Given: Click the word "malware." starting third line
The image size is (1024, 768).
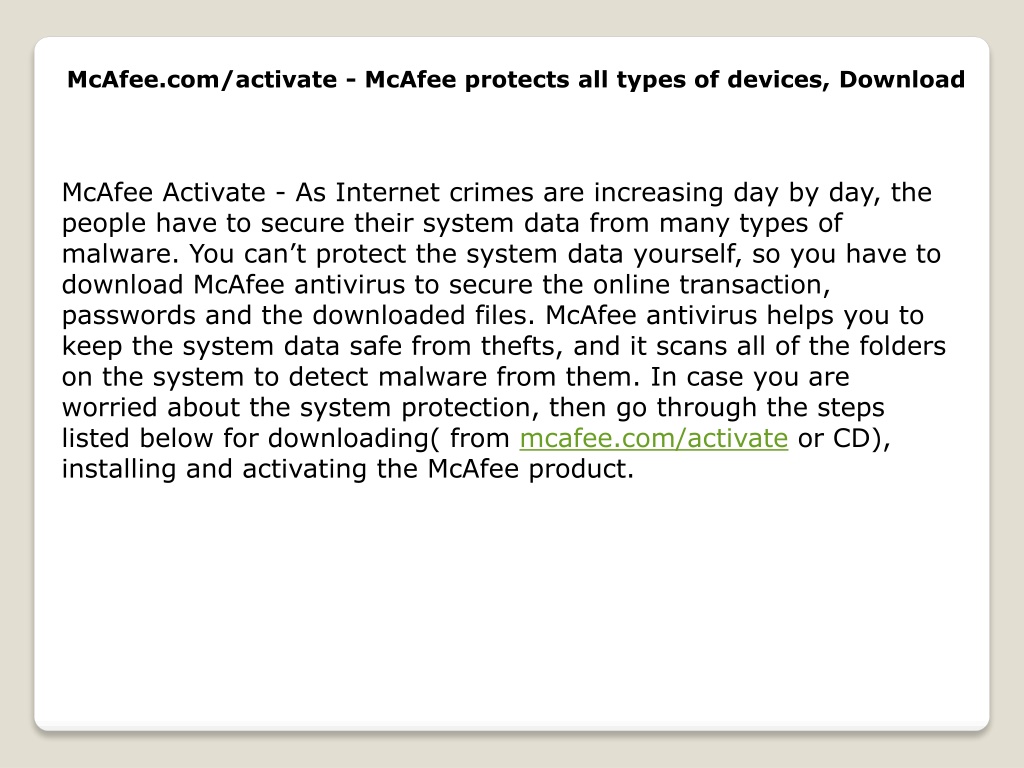Looking at the screenshot, I should point(120,254).
